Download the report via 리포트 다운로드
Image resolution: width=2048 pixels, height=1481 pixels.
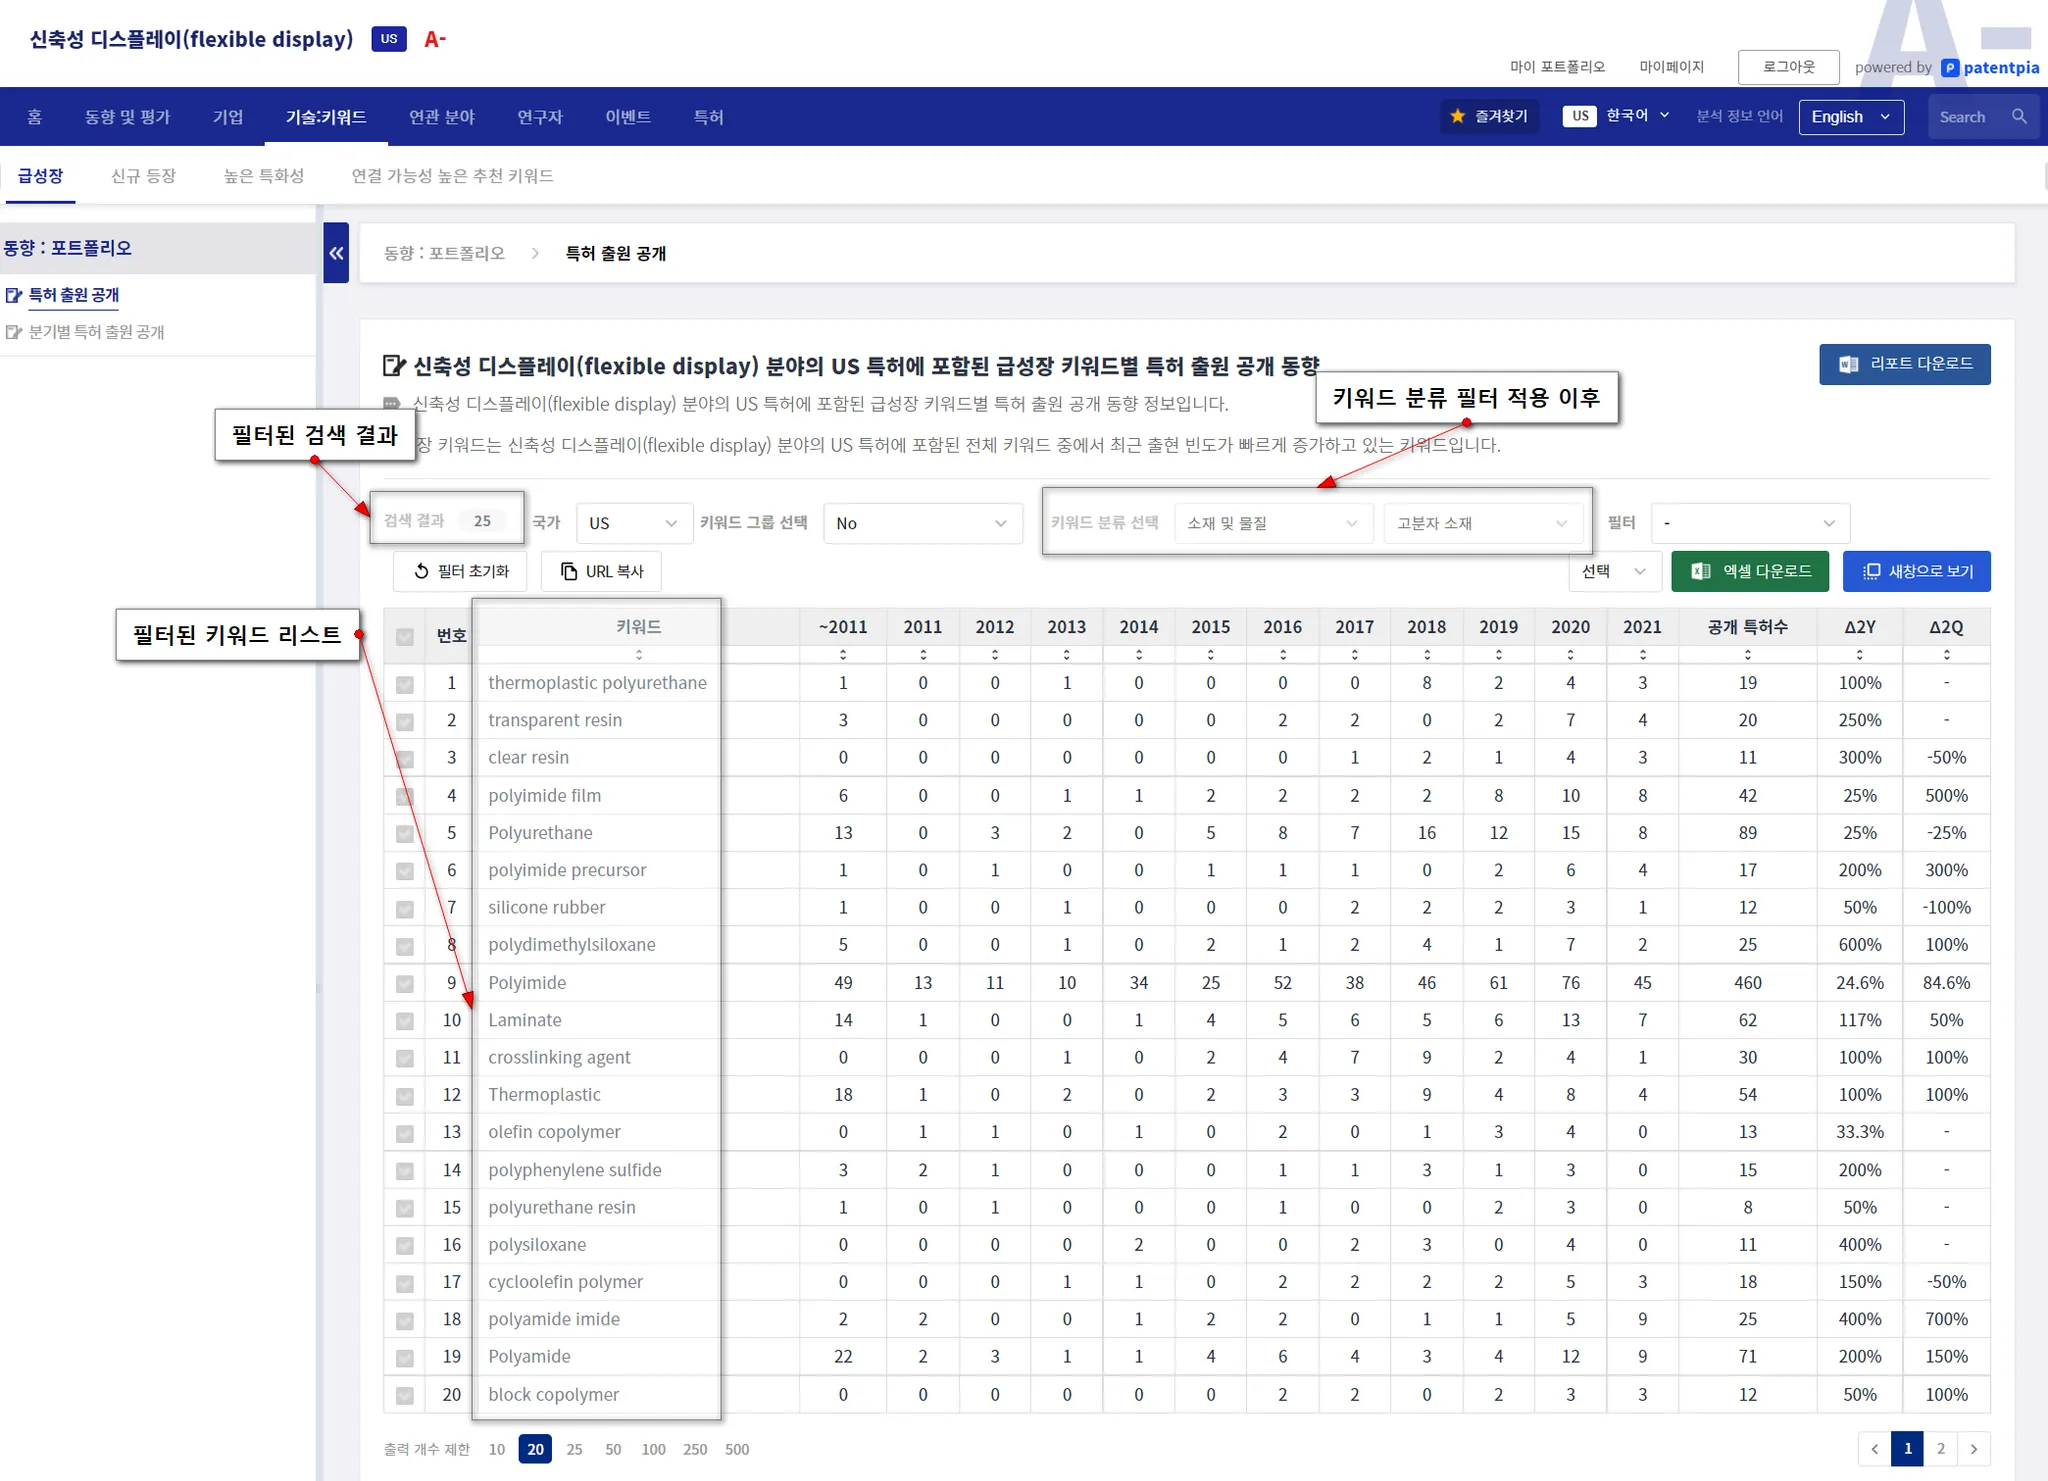[1904, 364]
